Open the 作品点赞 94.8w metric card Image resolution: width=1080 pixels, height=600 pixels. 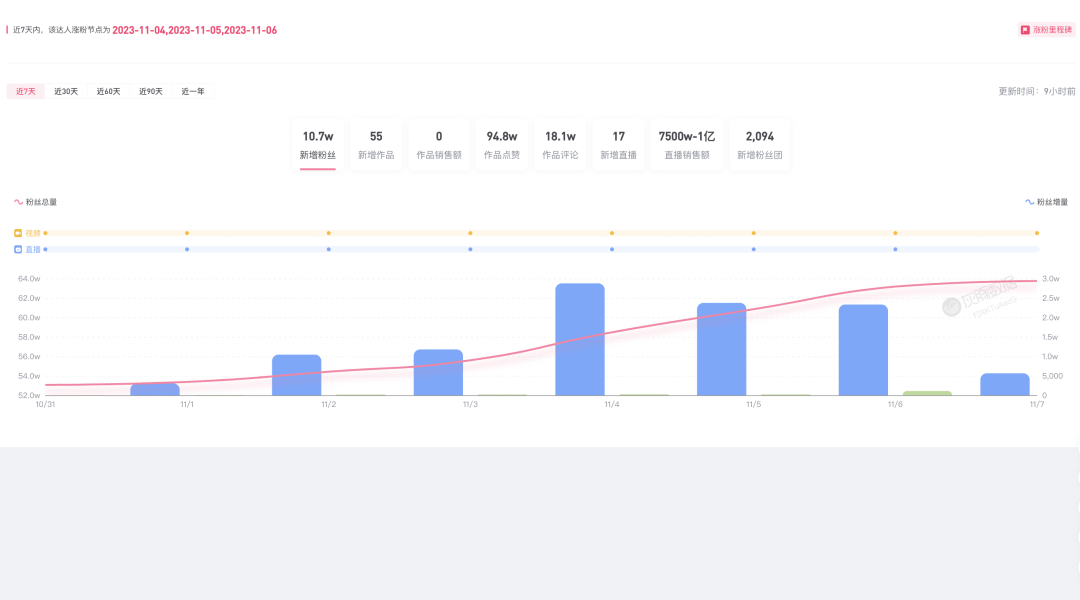(x=502, y=145)
